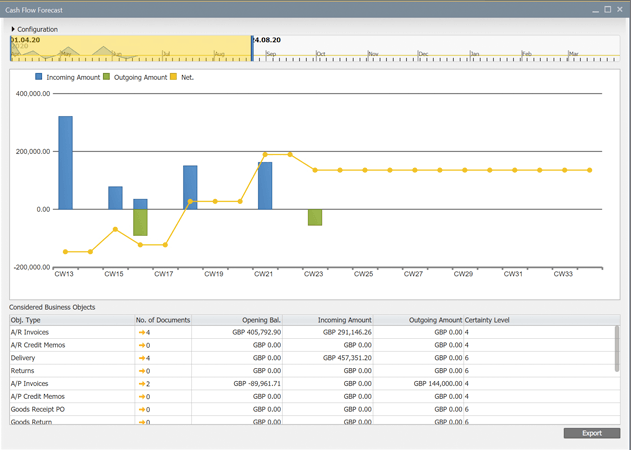
Task: Sort by Obj. Type column header
Action: click(72, 320)
